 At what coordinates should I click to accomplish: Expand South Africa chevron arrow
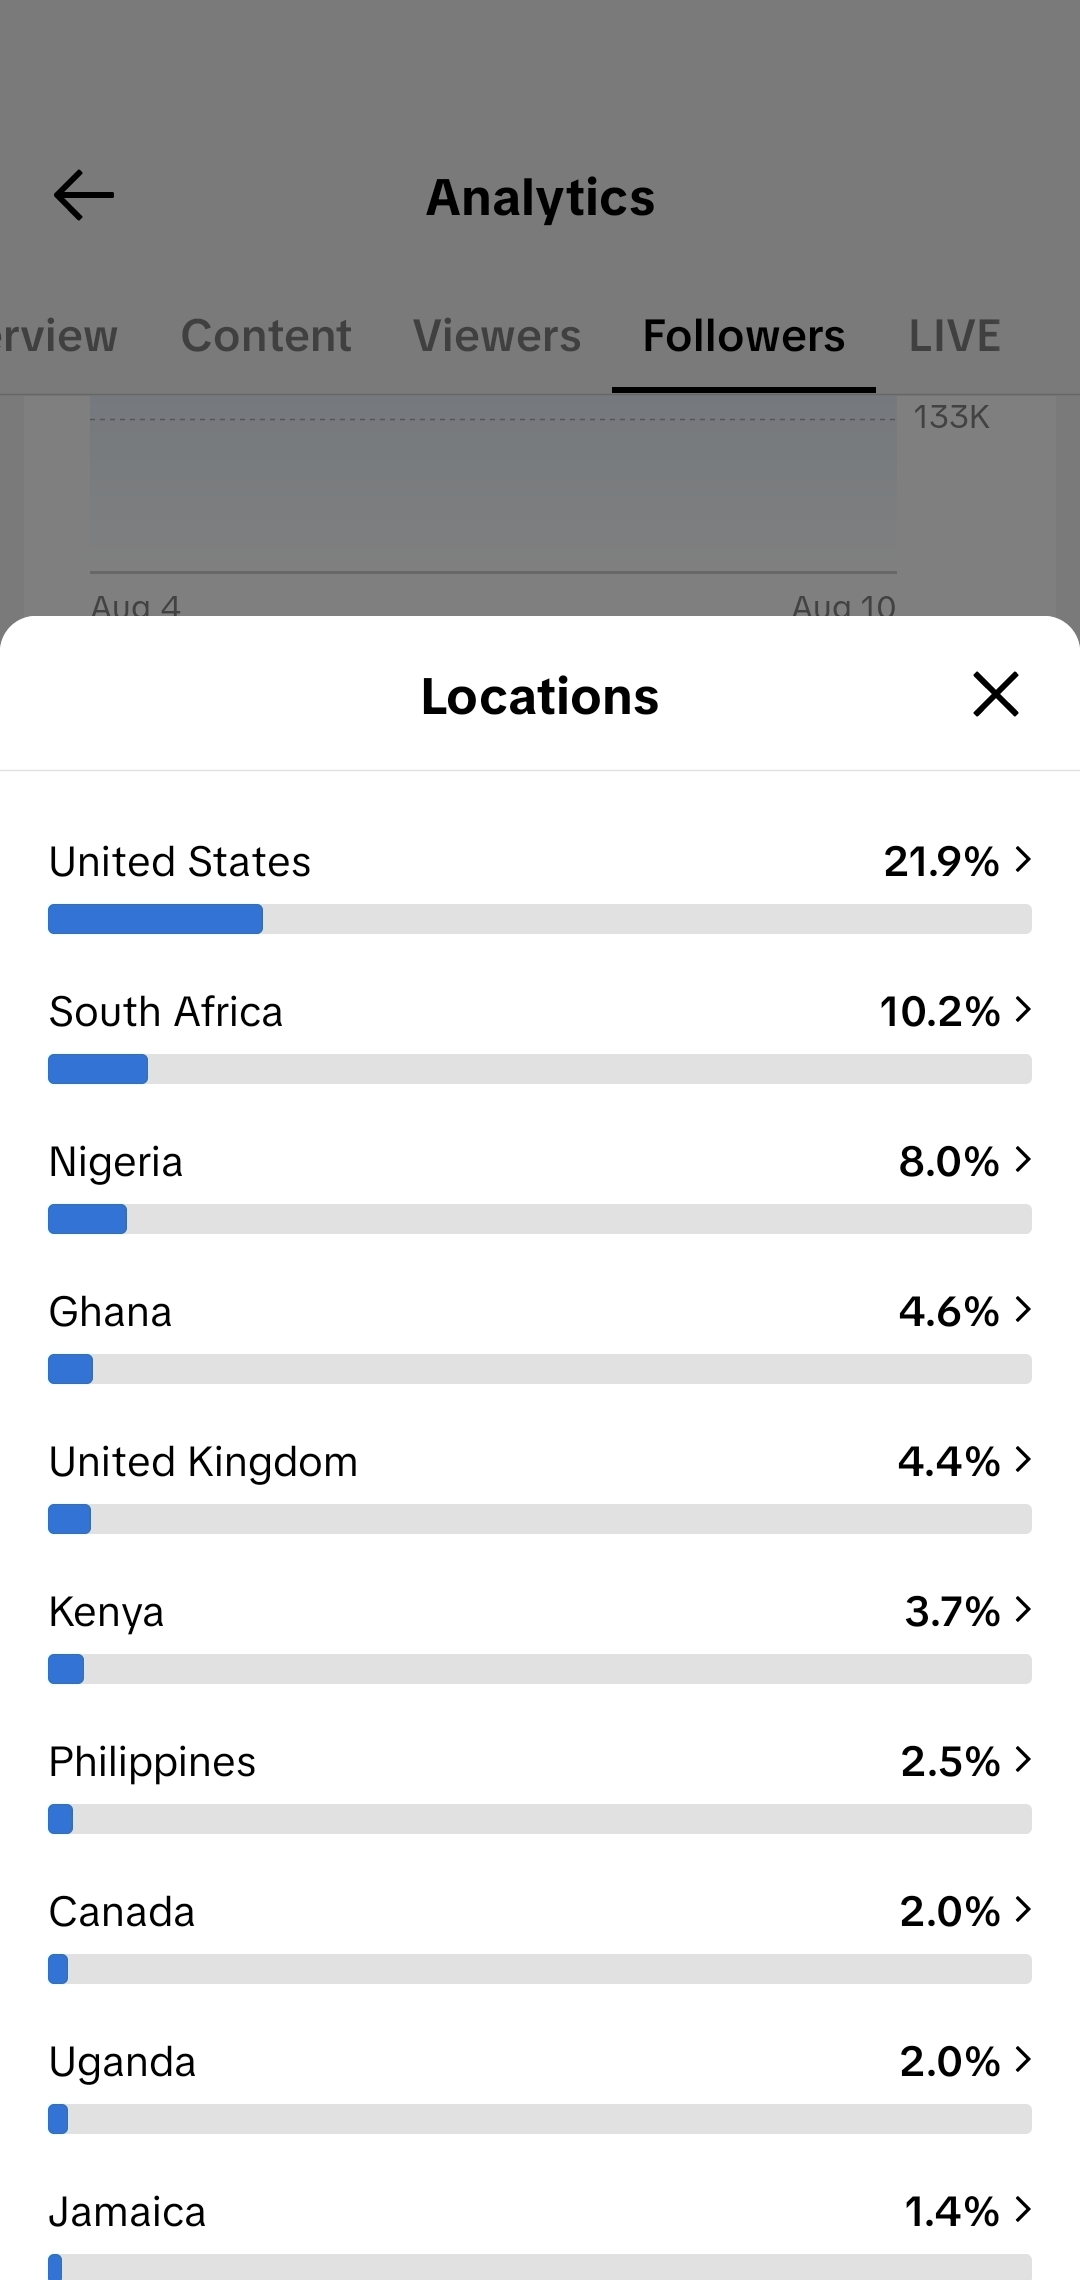tap(1022, 1009)
